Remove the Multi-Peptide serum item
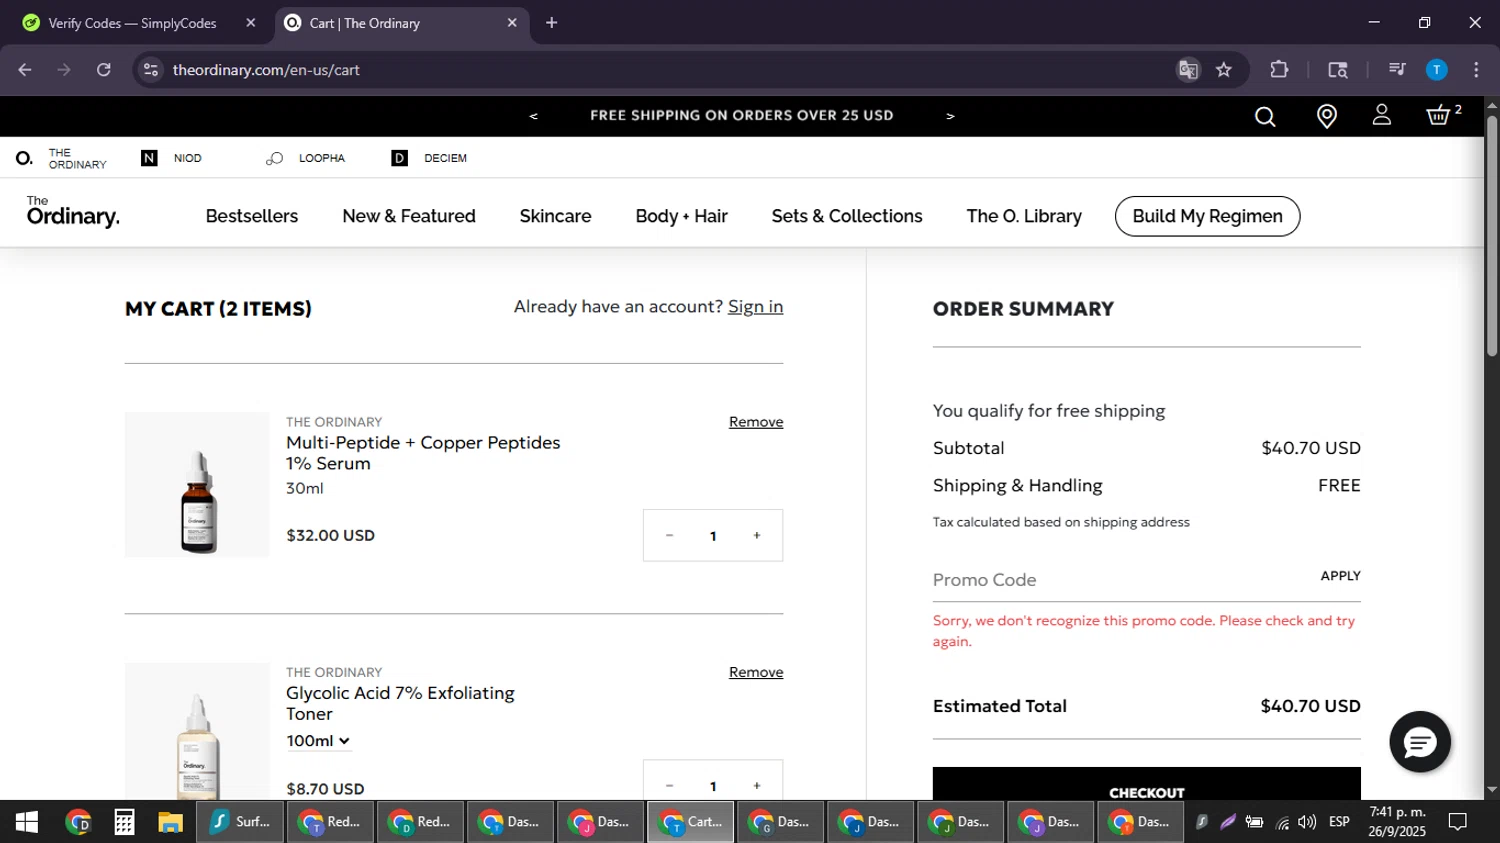 756,422
